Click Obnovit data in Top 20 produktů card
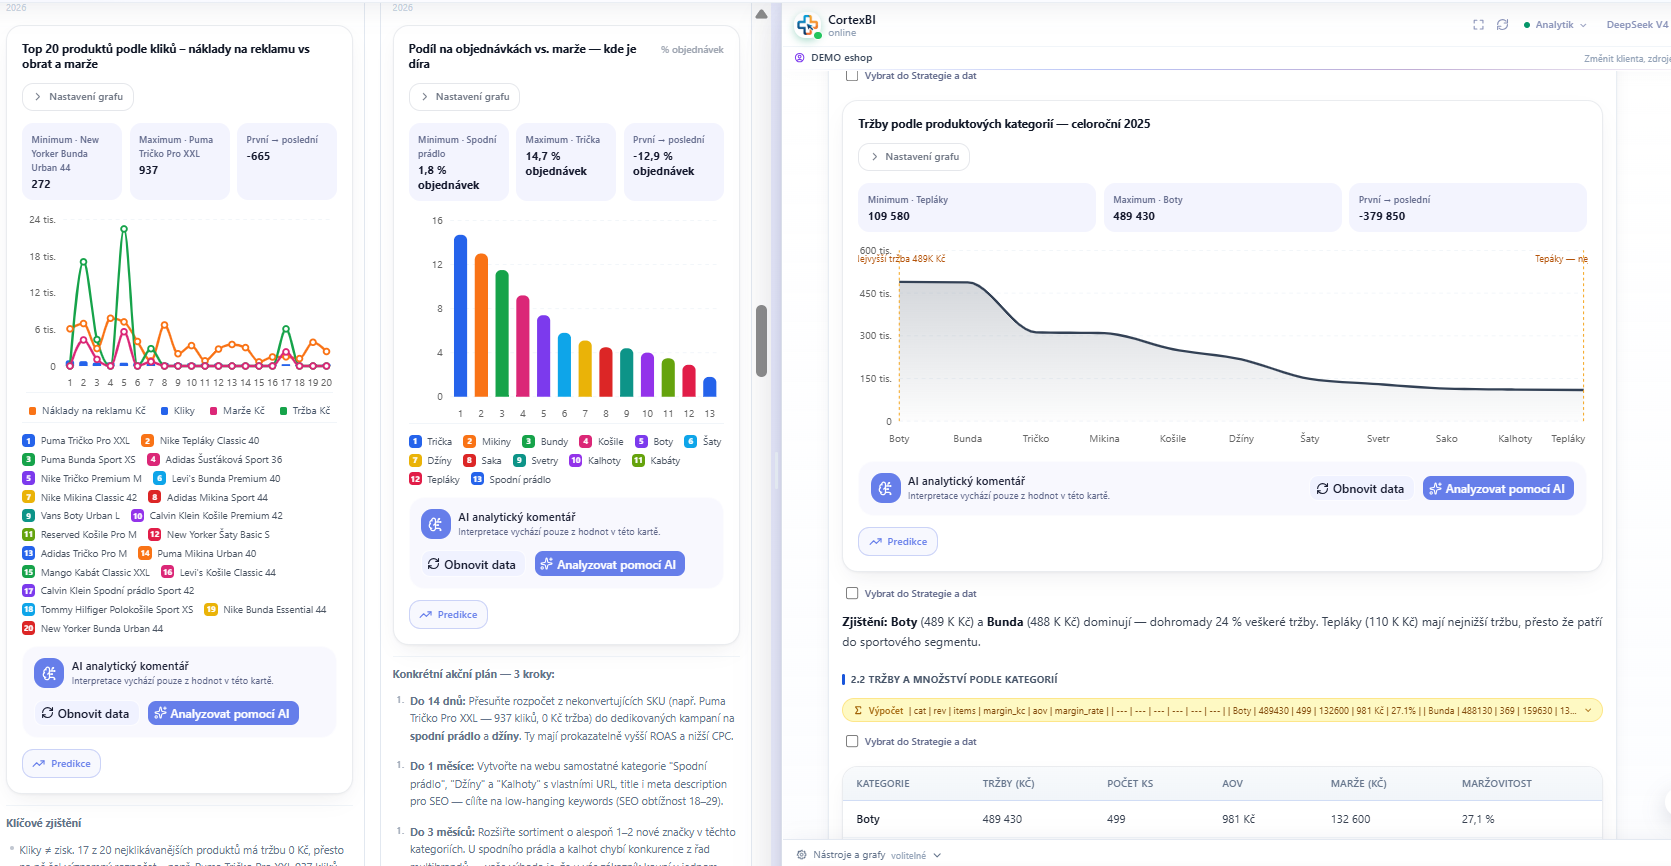Viewport: 1671px width, 866px height. pos(85,714)
